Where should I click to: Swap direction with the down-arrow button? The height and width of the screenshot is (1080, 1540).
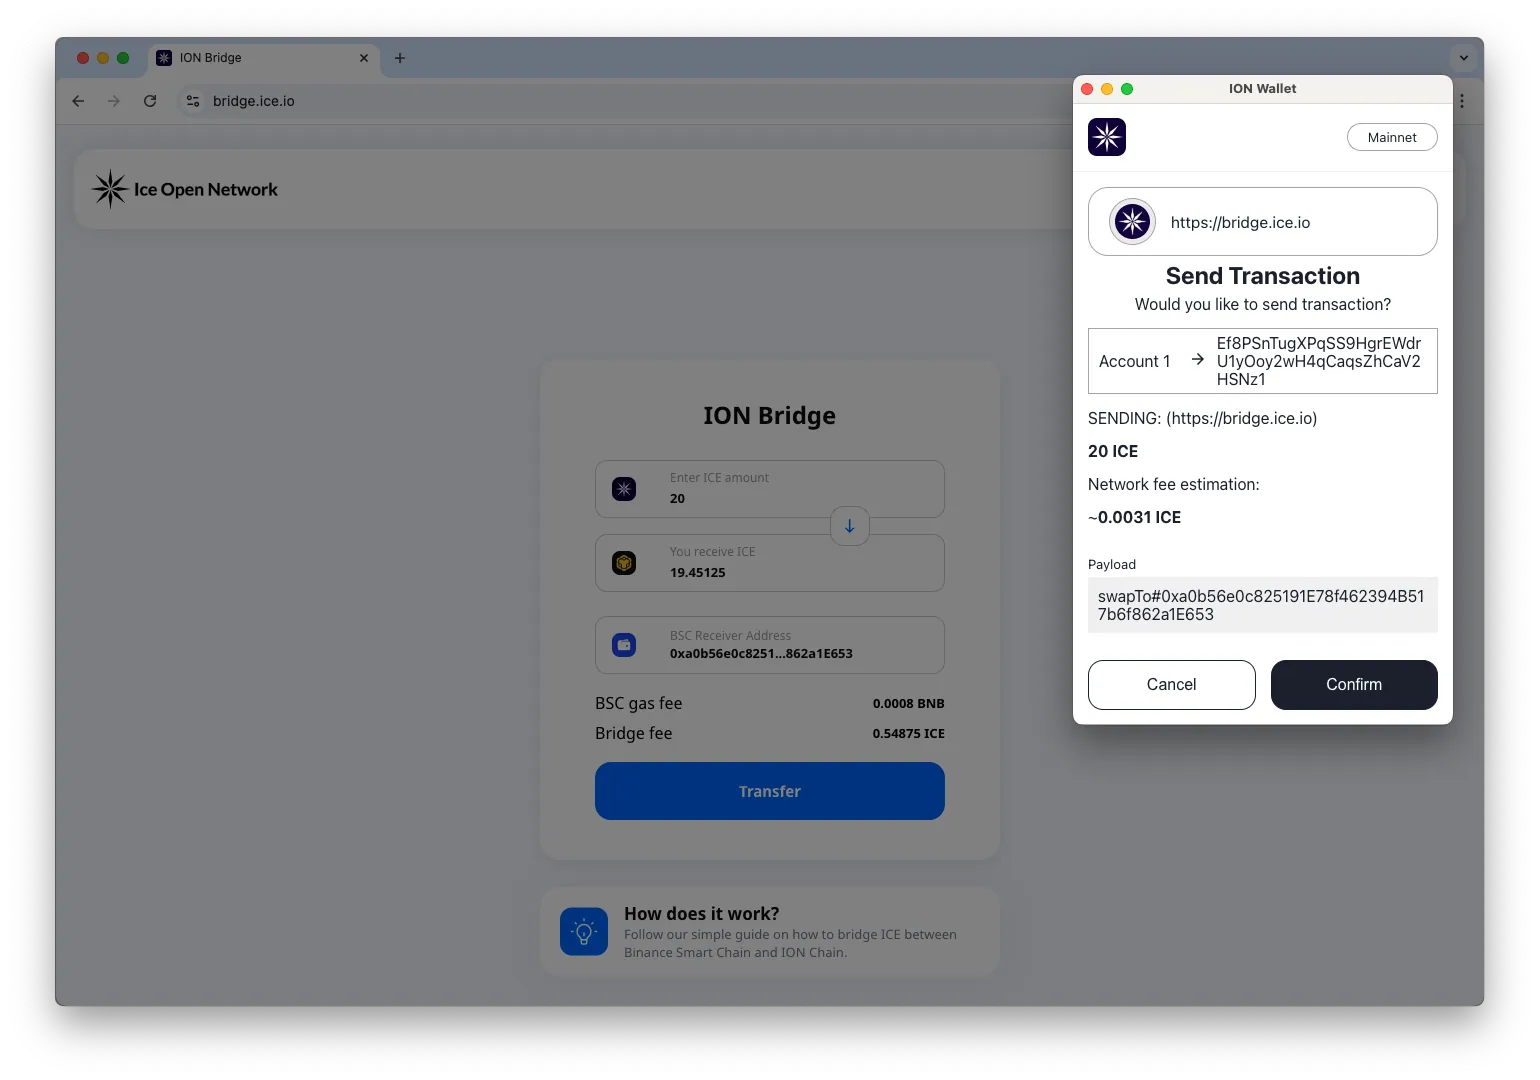(x=850, y=526)
